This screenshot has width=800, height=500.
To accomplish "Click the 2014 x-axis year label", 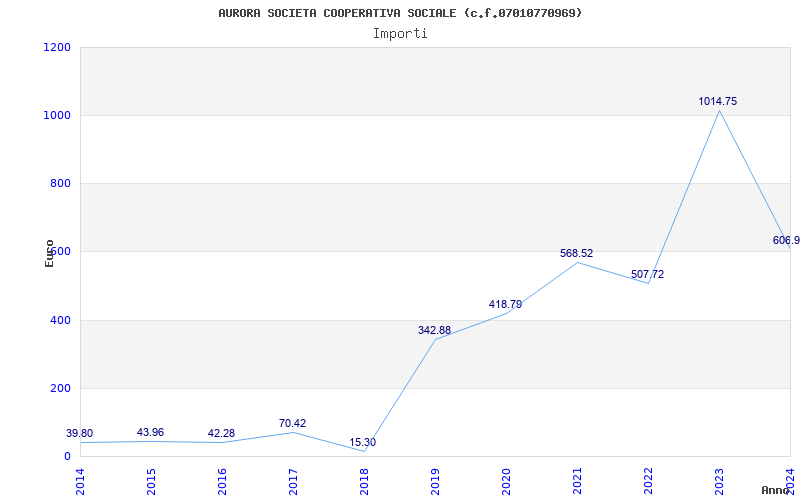I will [80, 481].
